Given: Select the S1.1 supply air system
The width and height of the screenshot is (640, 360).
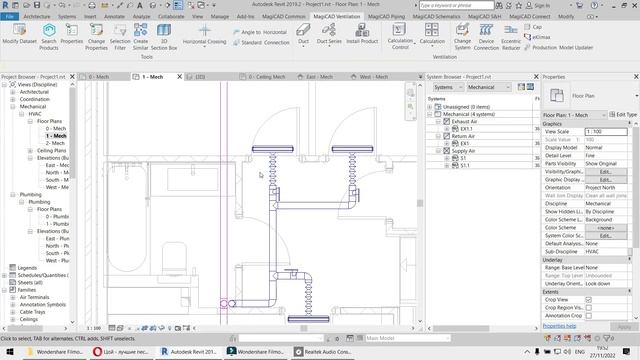Looking at the screenshot, I should pos(465,166).
